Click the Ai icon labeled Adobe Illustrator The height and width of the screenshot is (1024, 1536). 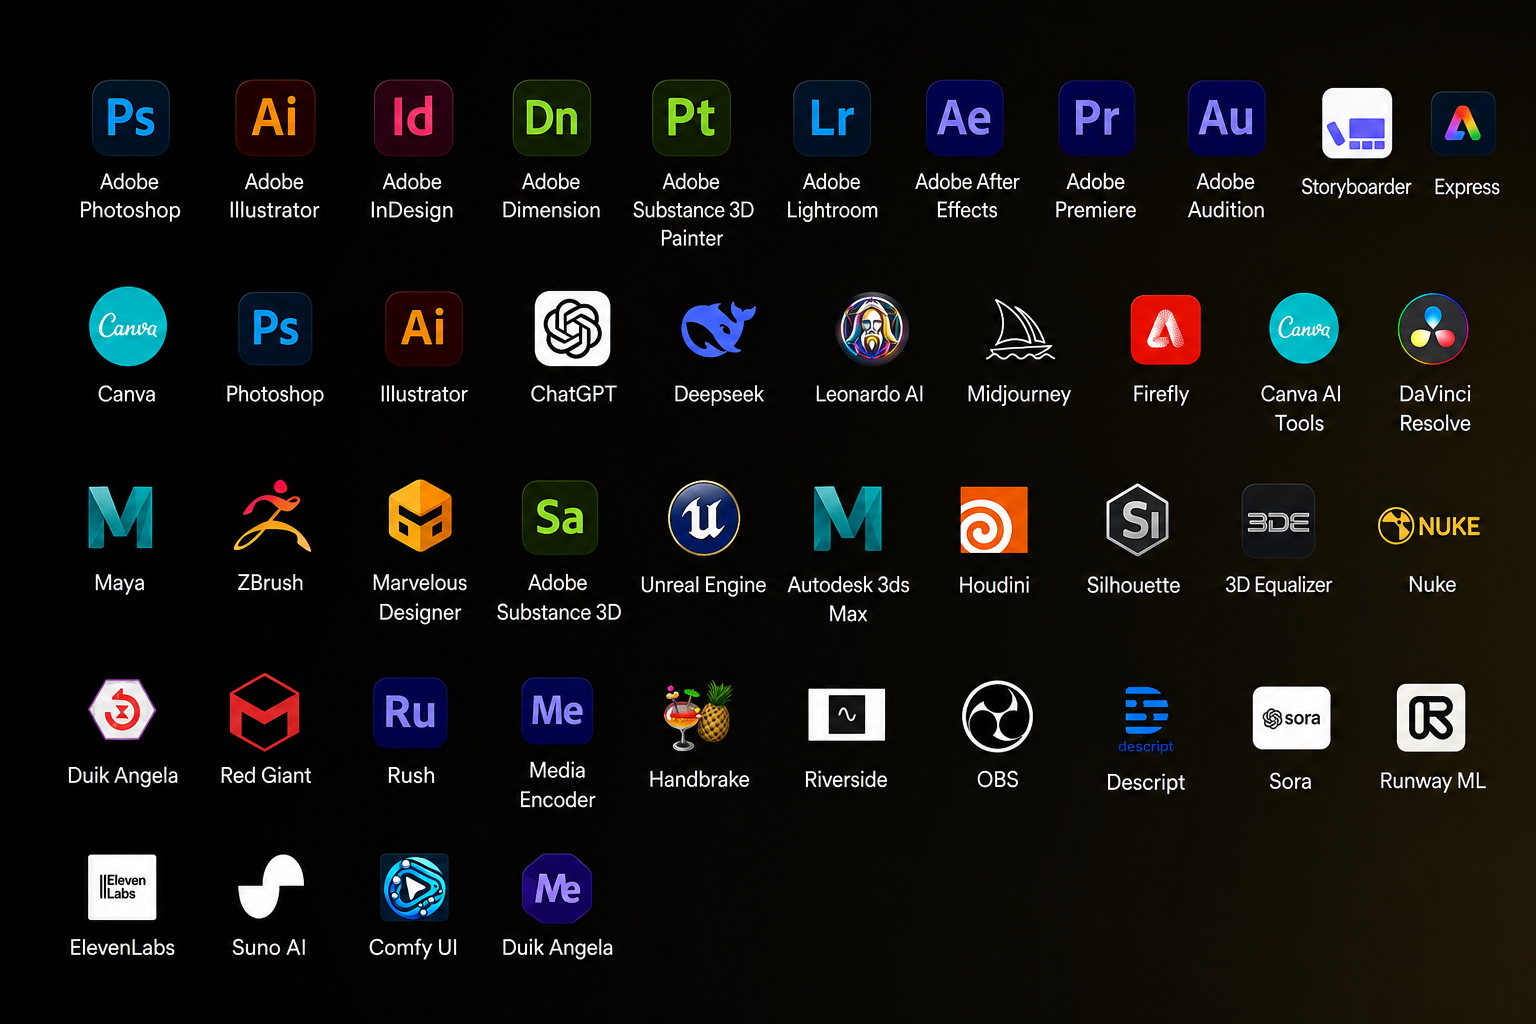(275, 118)
